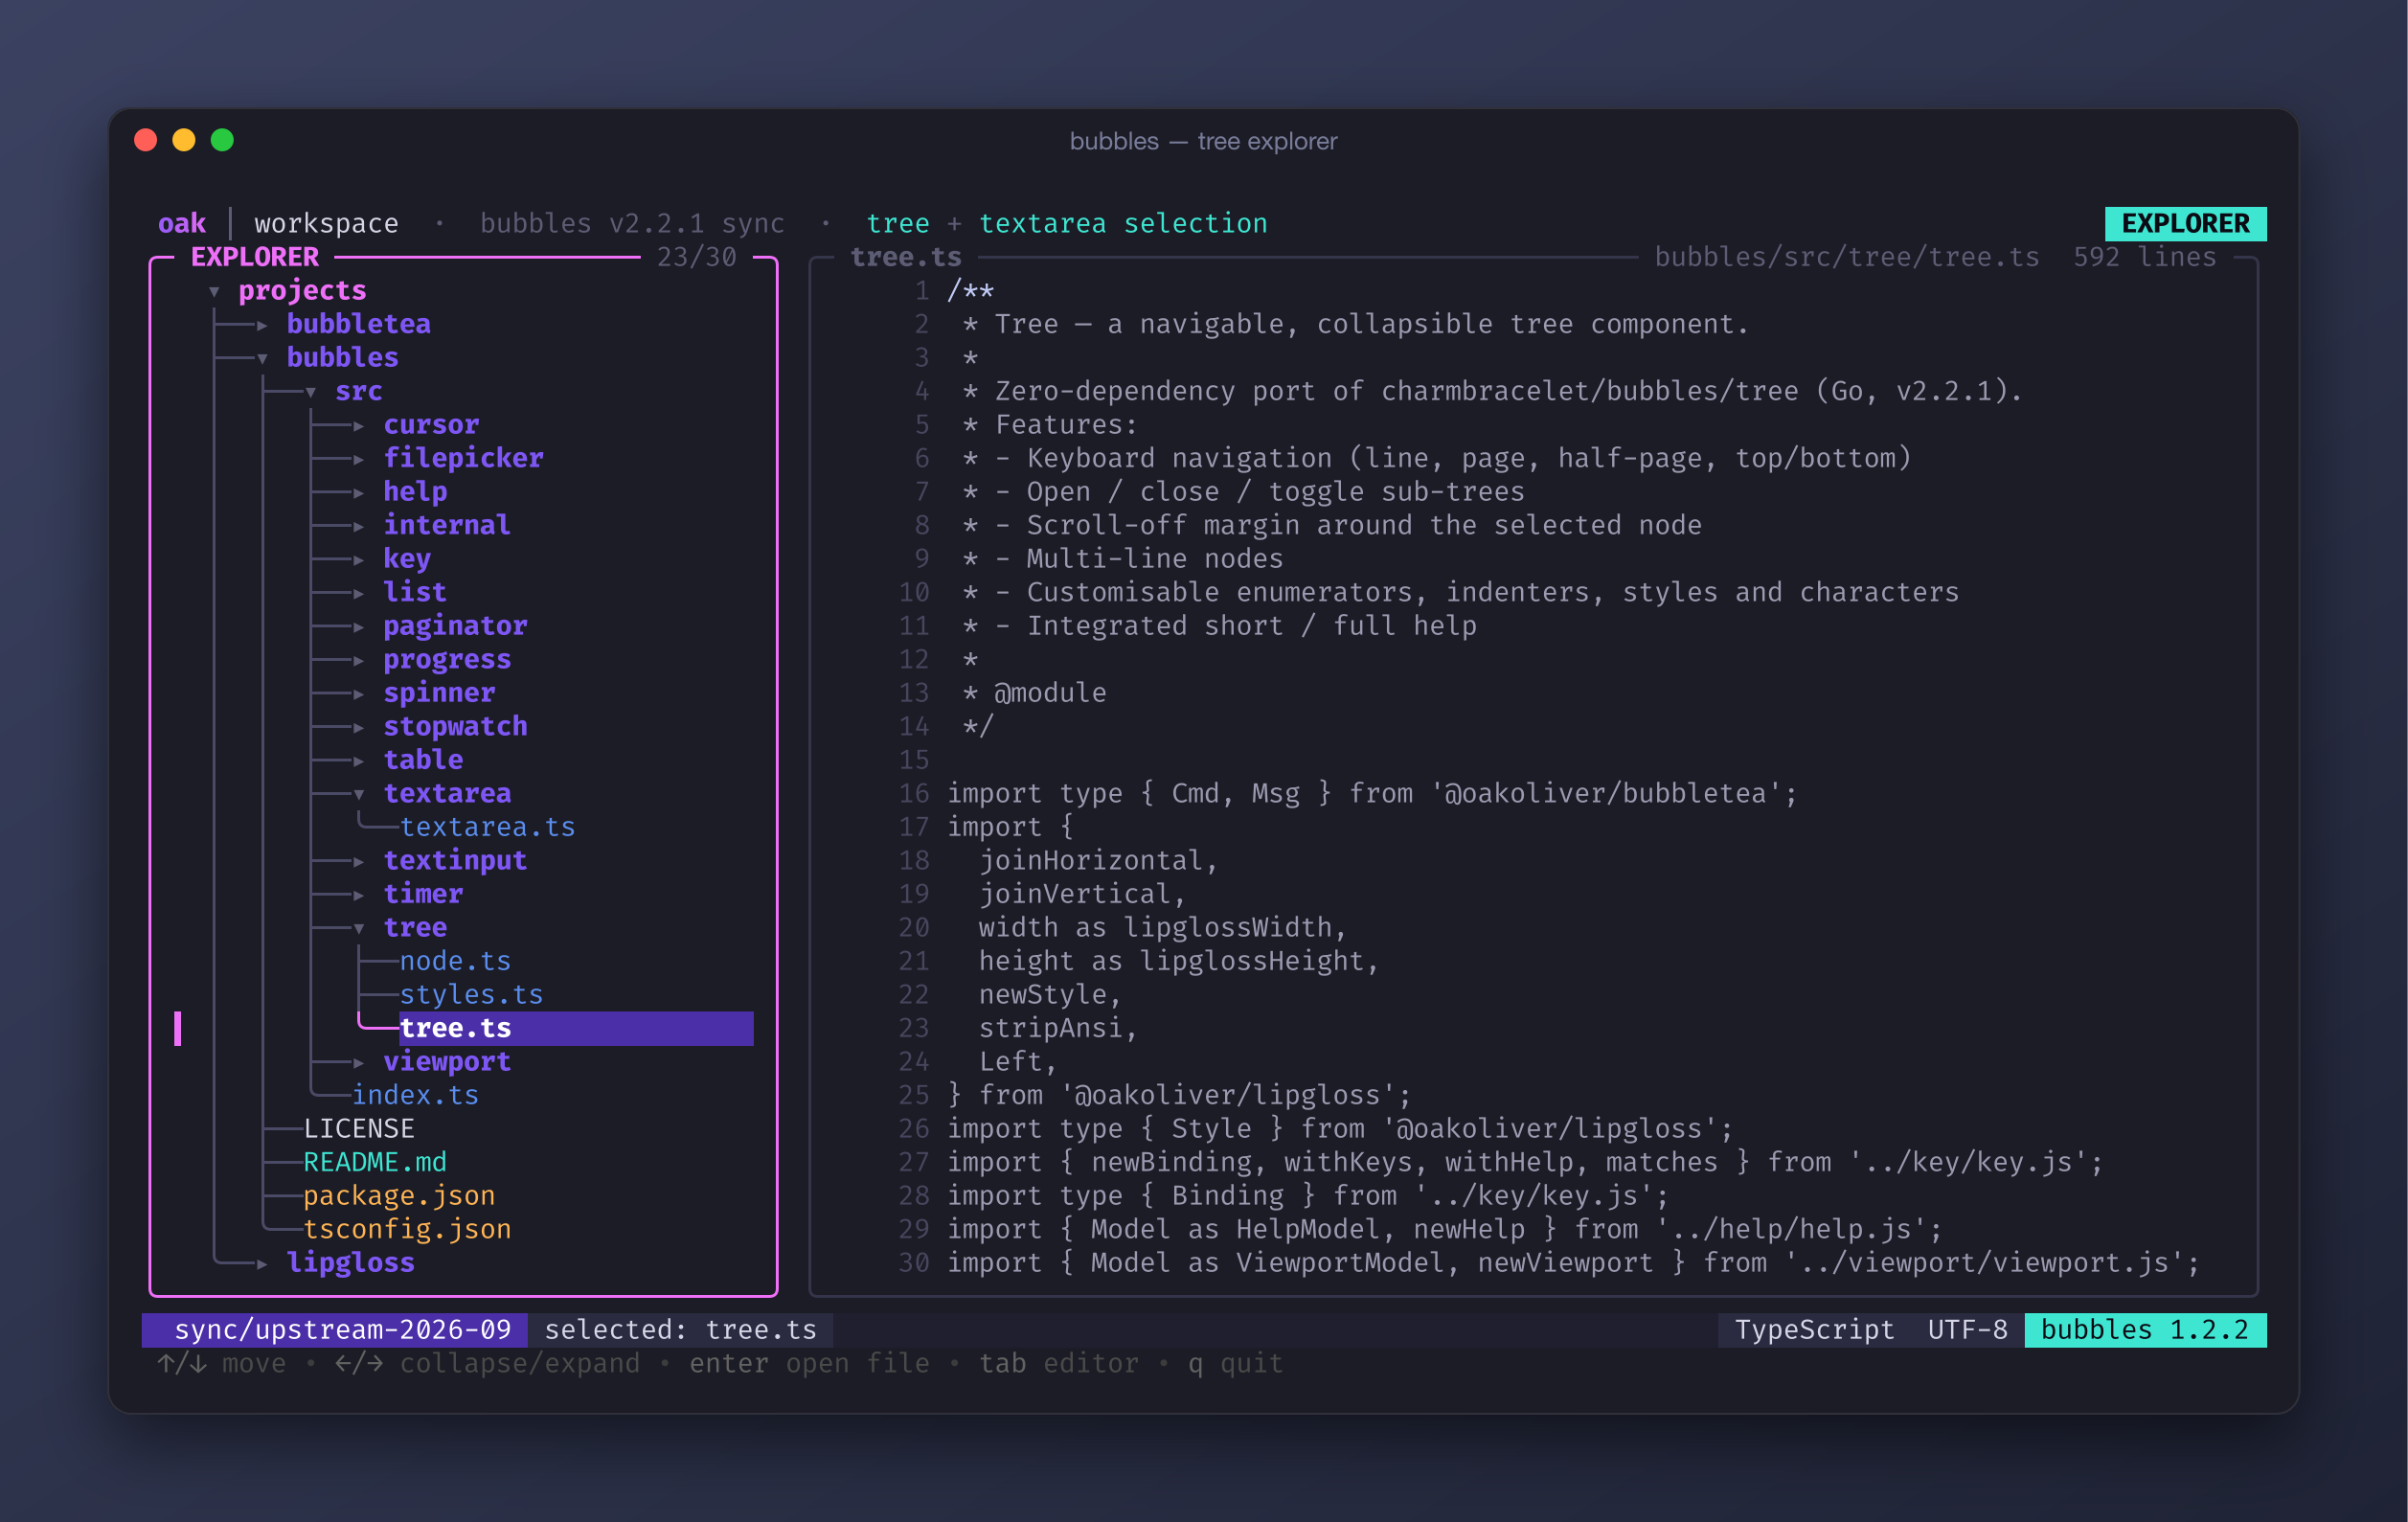2408x1522 pixels.
Task: Select the LICENSE file
Action: point(359,1128)
